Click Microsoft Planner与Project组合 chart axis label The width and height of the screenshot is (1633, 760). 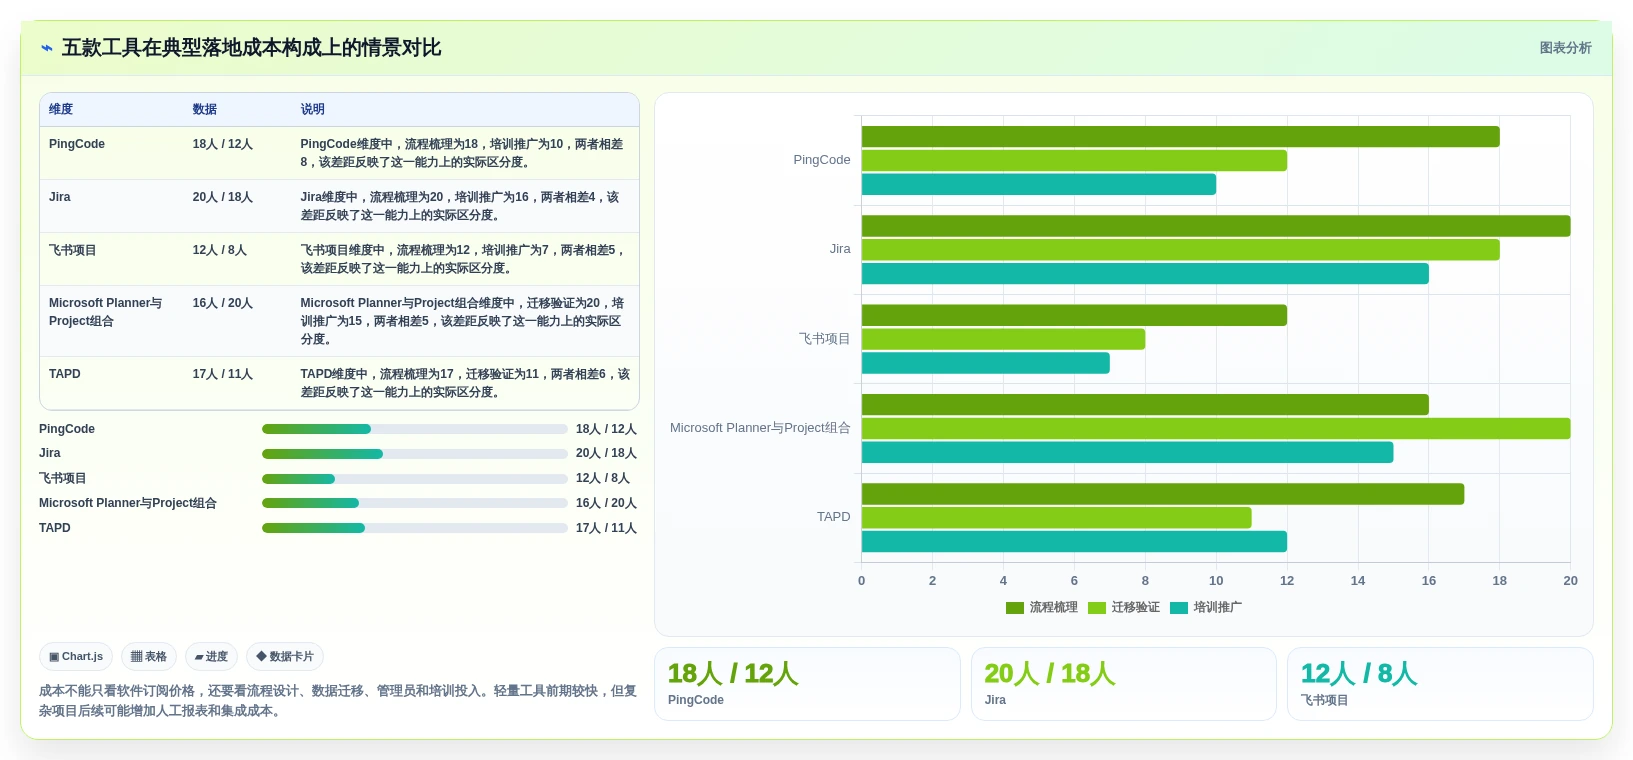coord(760,428)
